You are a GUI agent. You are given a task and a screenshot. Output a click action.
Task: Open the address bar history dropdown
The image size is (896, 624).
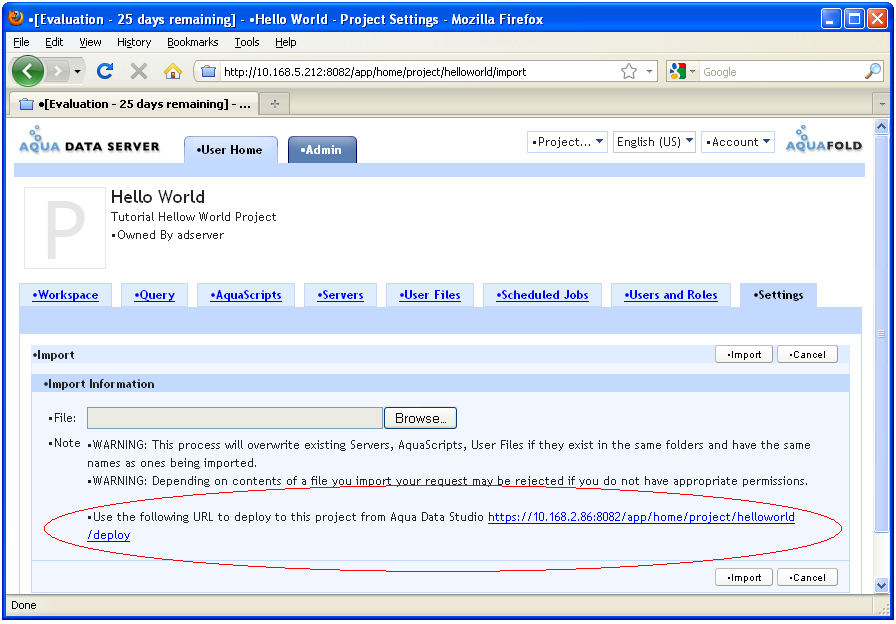[649, 72]
